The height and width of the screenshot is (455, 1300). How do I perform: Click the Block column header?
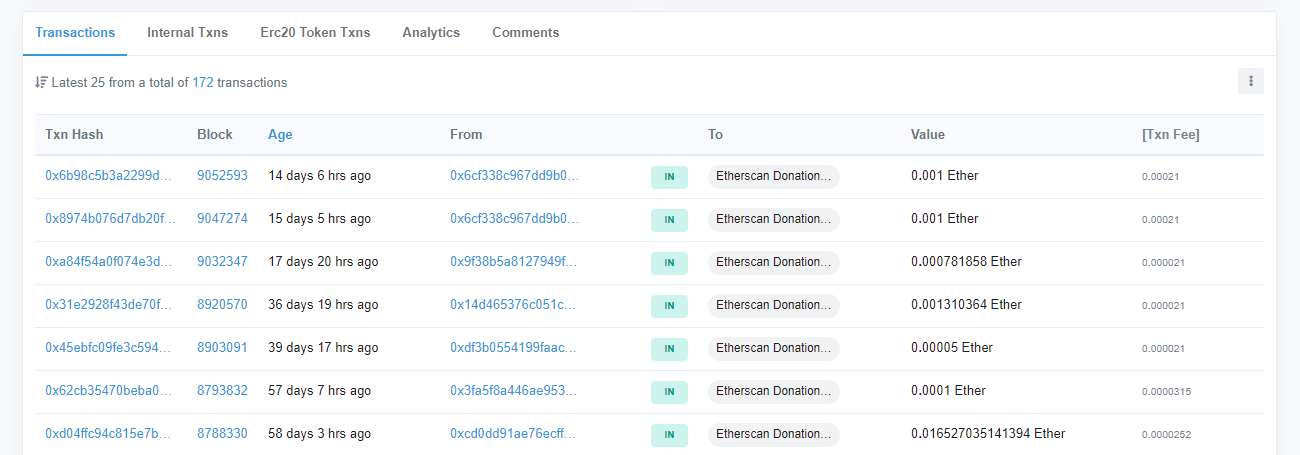coord(214,135)
